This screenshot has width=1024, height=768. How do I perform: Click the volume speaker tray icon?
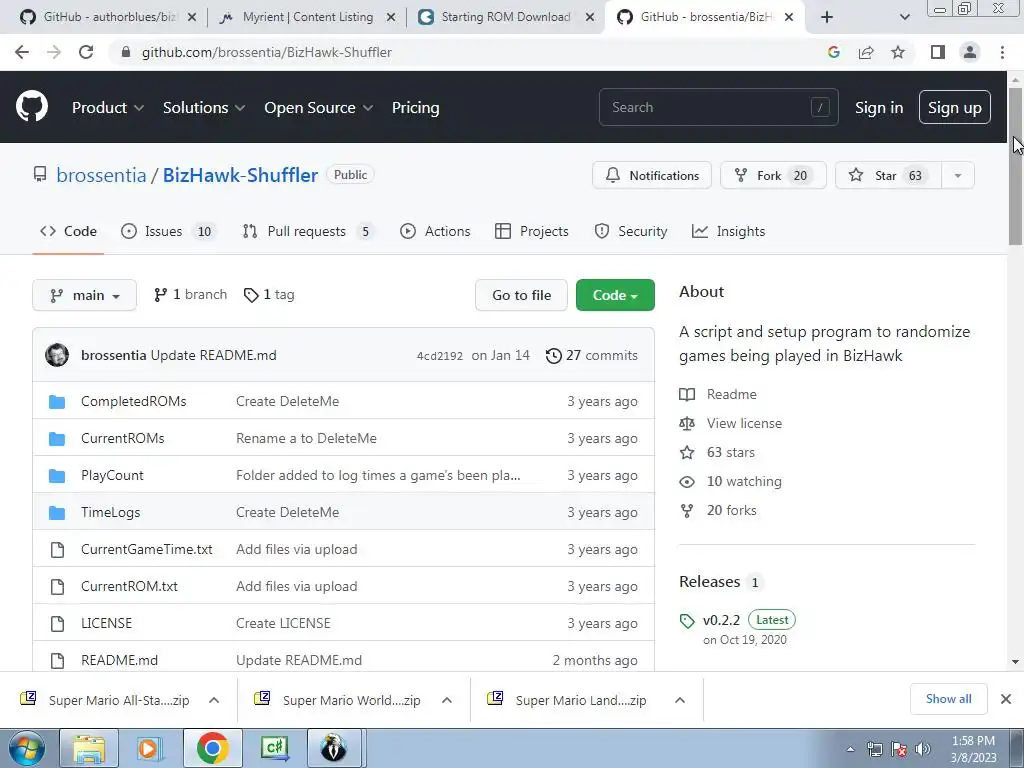pyautogui.click(x=923, y=749)
